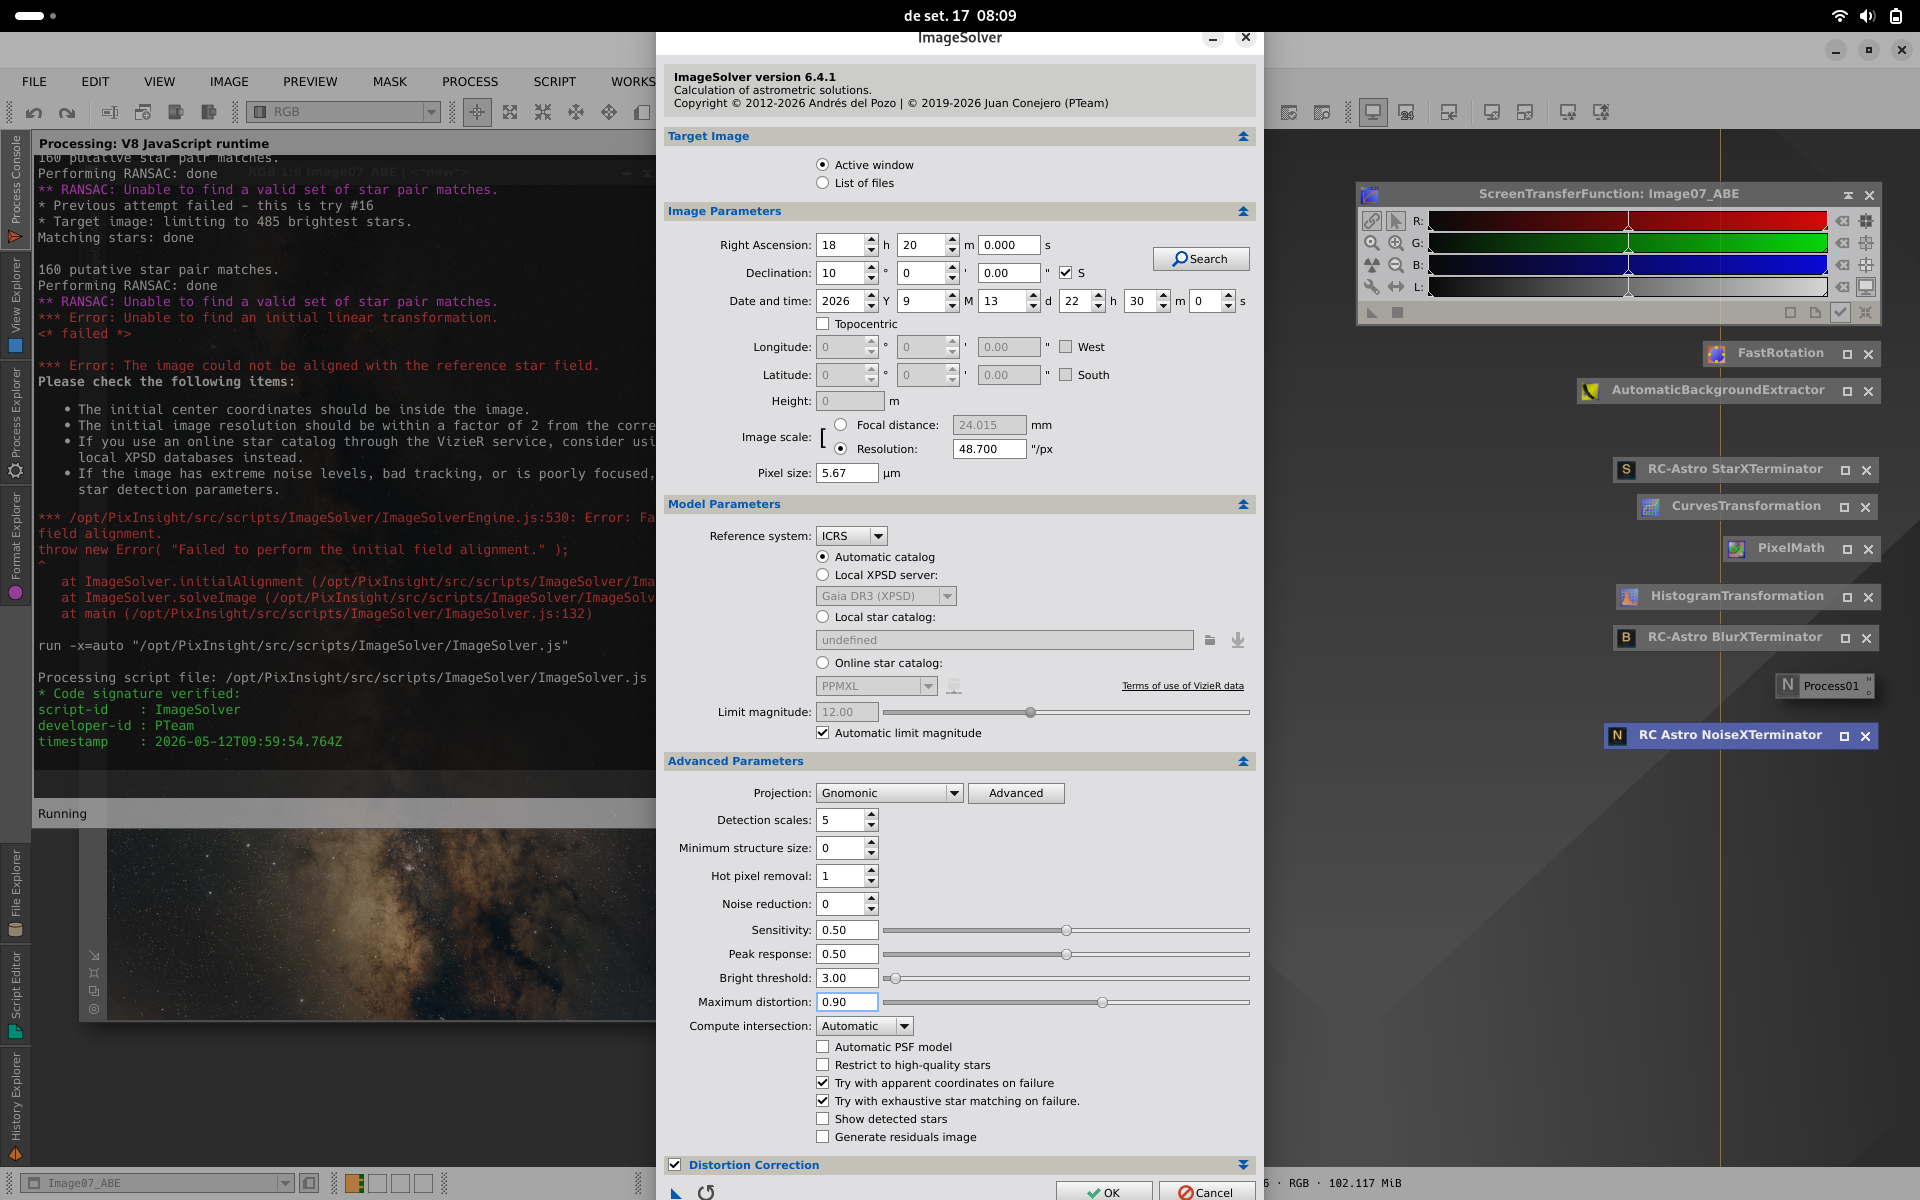
Task: Open Terms of use of VizieR data link
Action: (1182, 686)
